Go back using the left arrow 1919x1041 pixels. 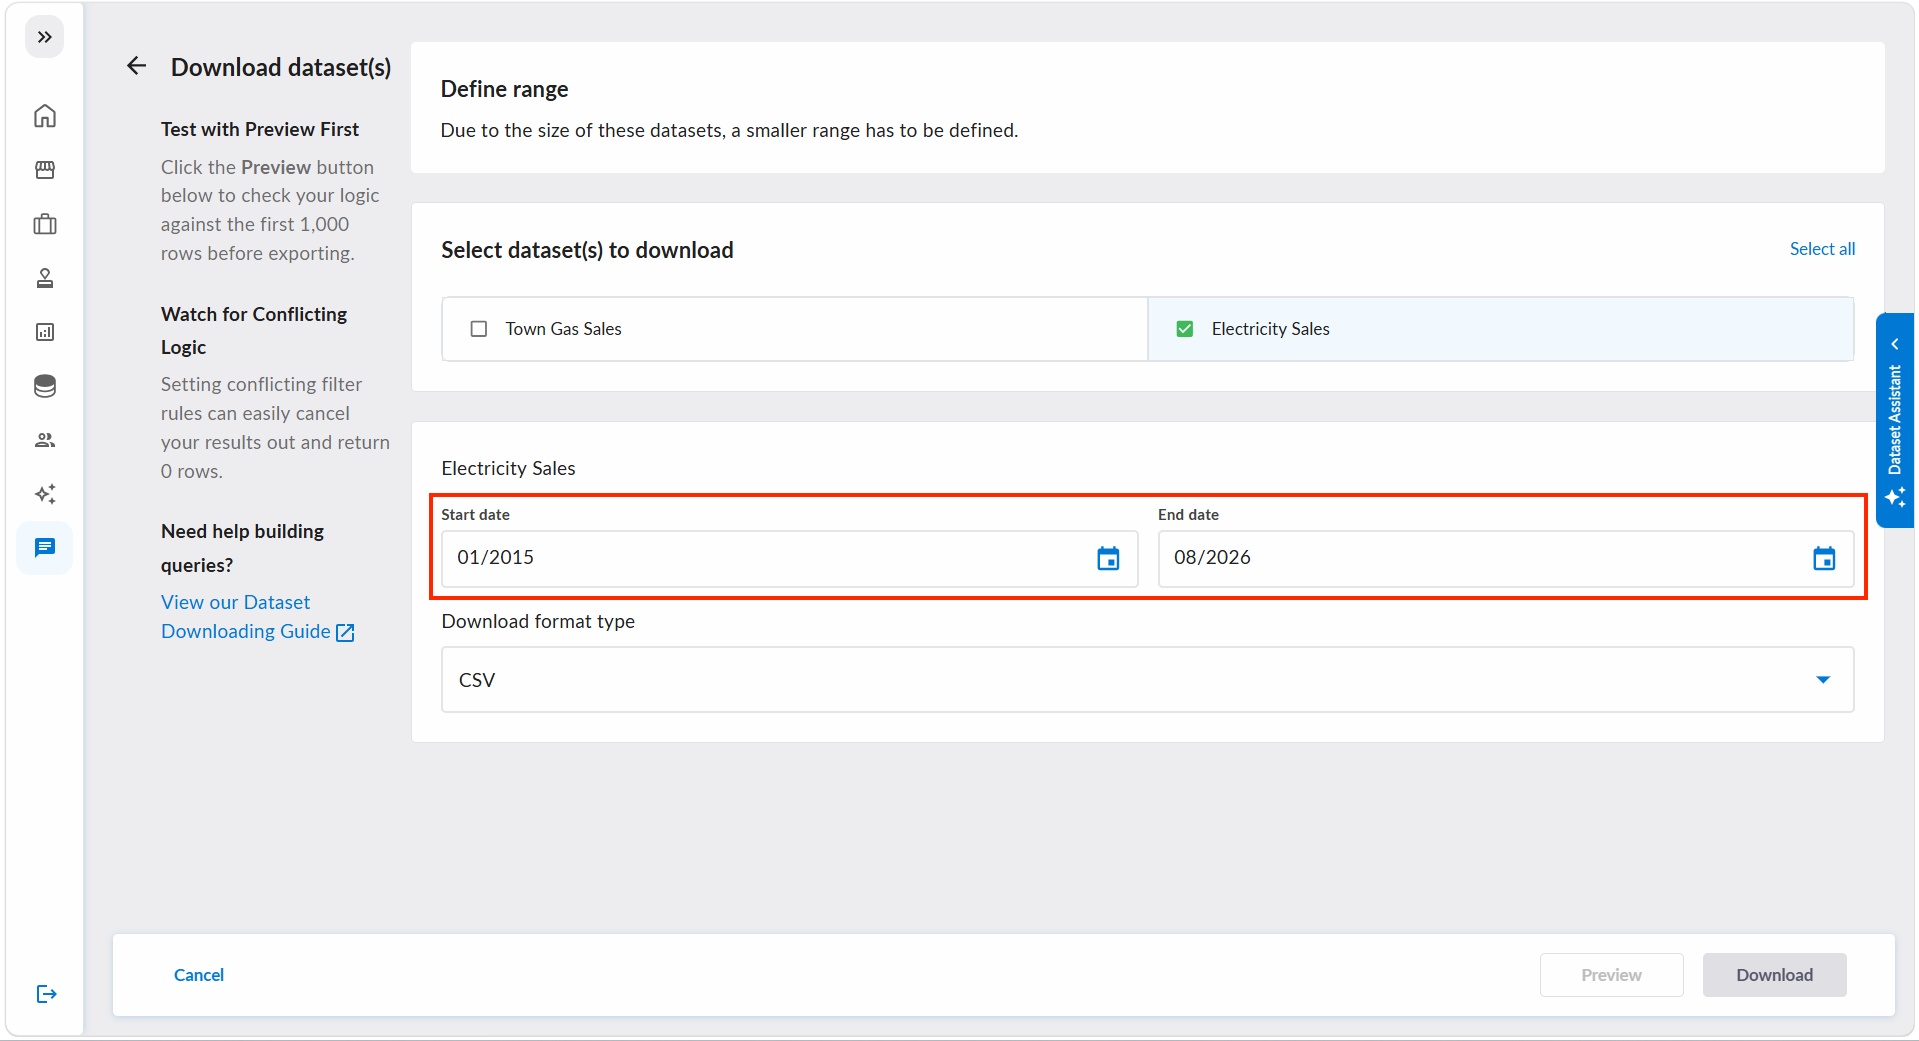pyautogui.click(x=137, y=66)
